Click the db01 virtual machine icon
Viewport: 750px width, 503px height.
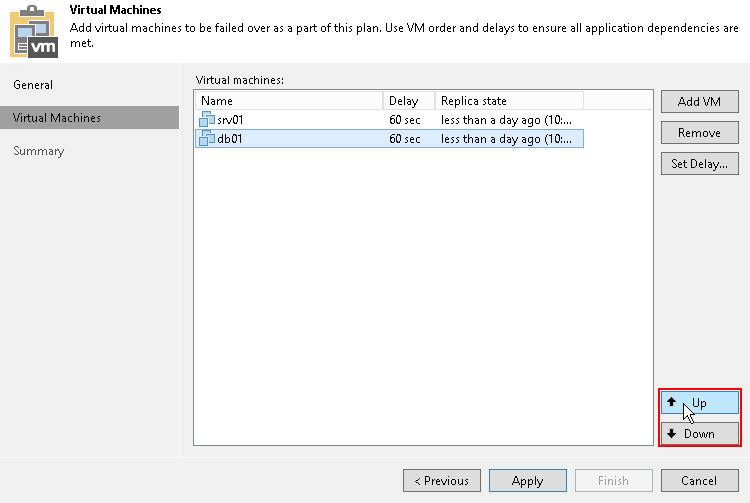207,139
